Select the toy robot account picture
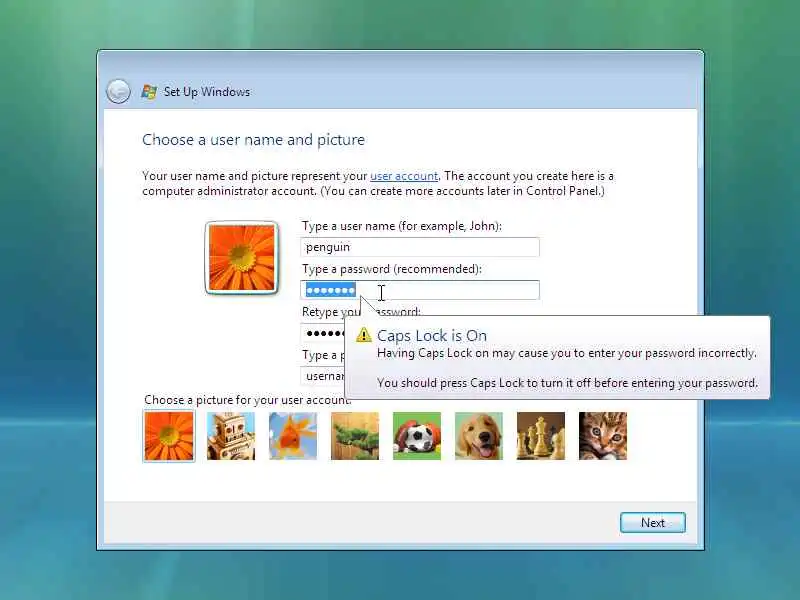The image size is (800, 600). click(x=231, y=436)
